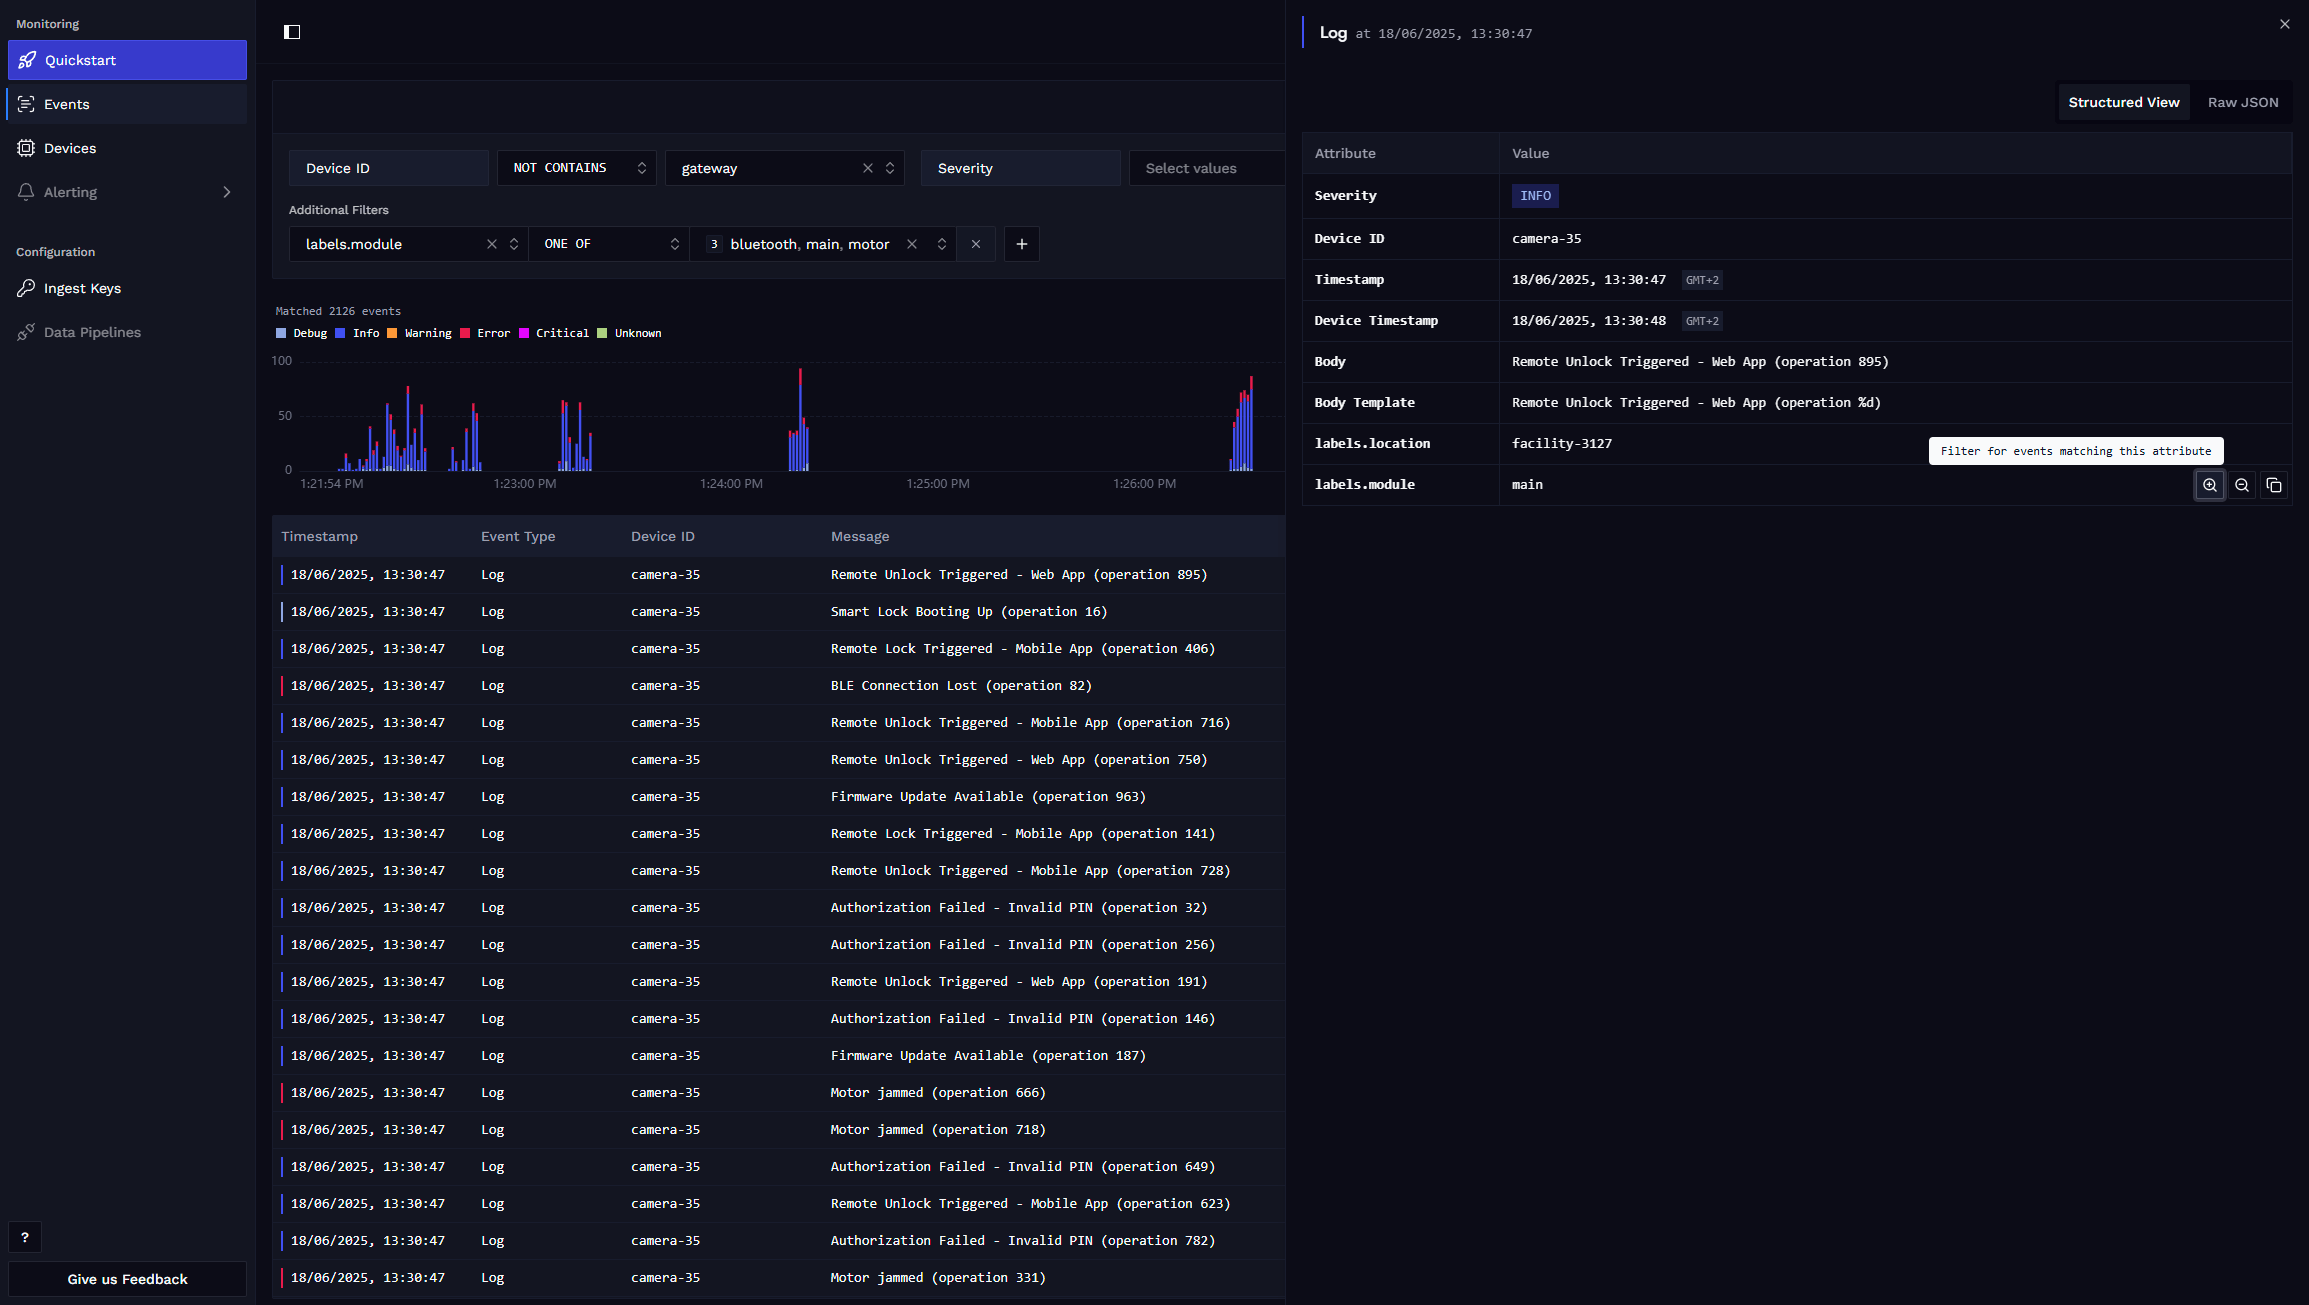Screen dimensions: 2309x1305
Task: Close the Log details panel
Action: pos(2285,24)
